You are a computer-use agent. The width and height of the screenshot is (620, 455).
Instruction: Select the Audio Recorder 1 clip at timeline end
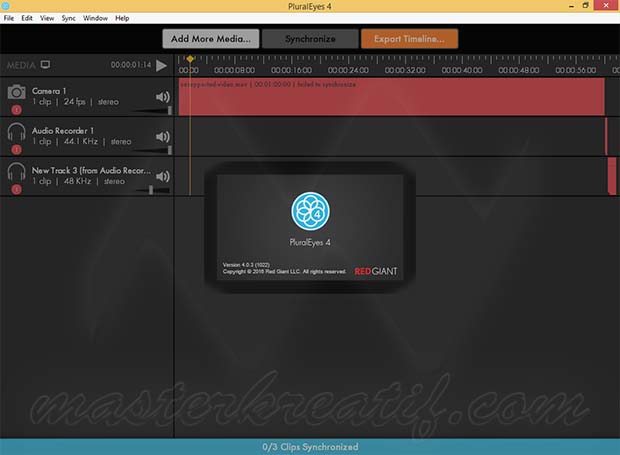606,136
